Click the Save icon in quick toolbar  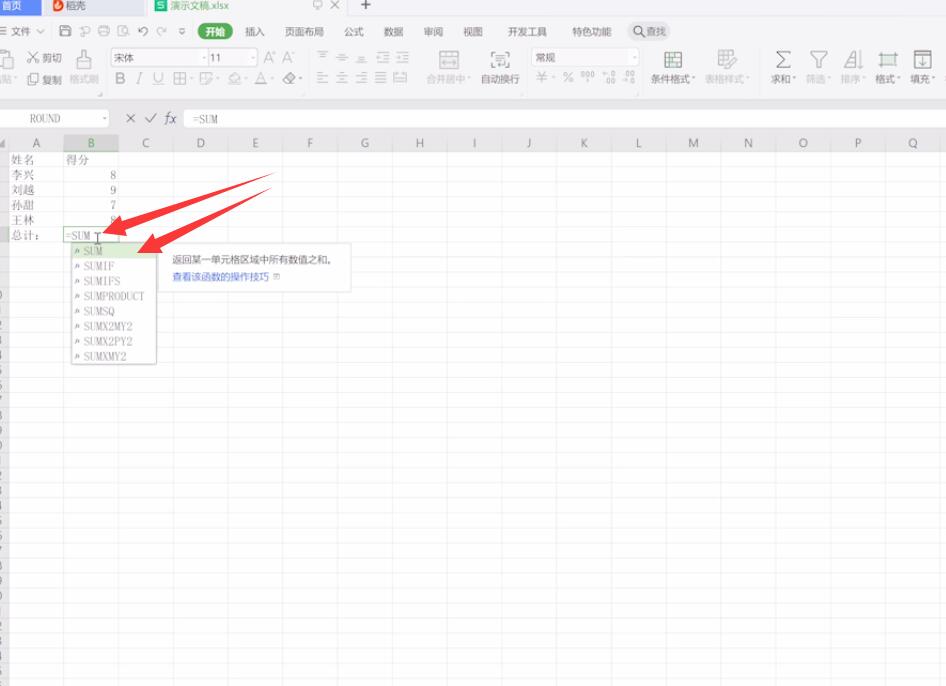(65, 31)
